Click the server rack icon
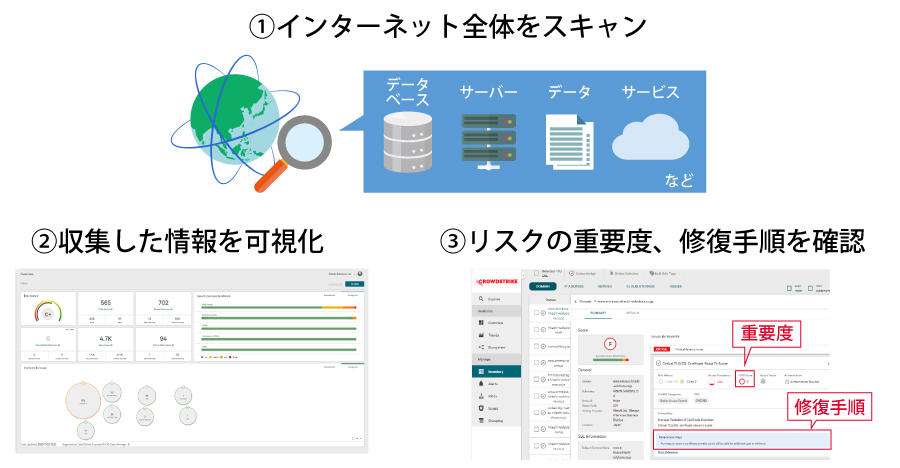This screenshot has width=900, height=468. point(487,139)
